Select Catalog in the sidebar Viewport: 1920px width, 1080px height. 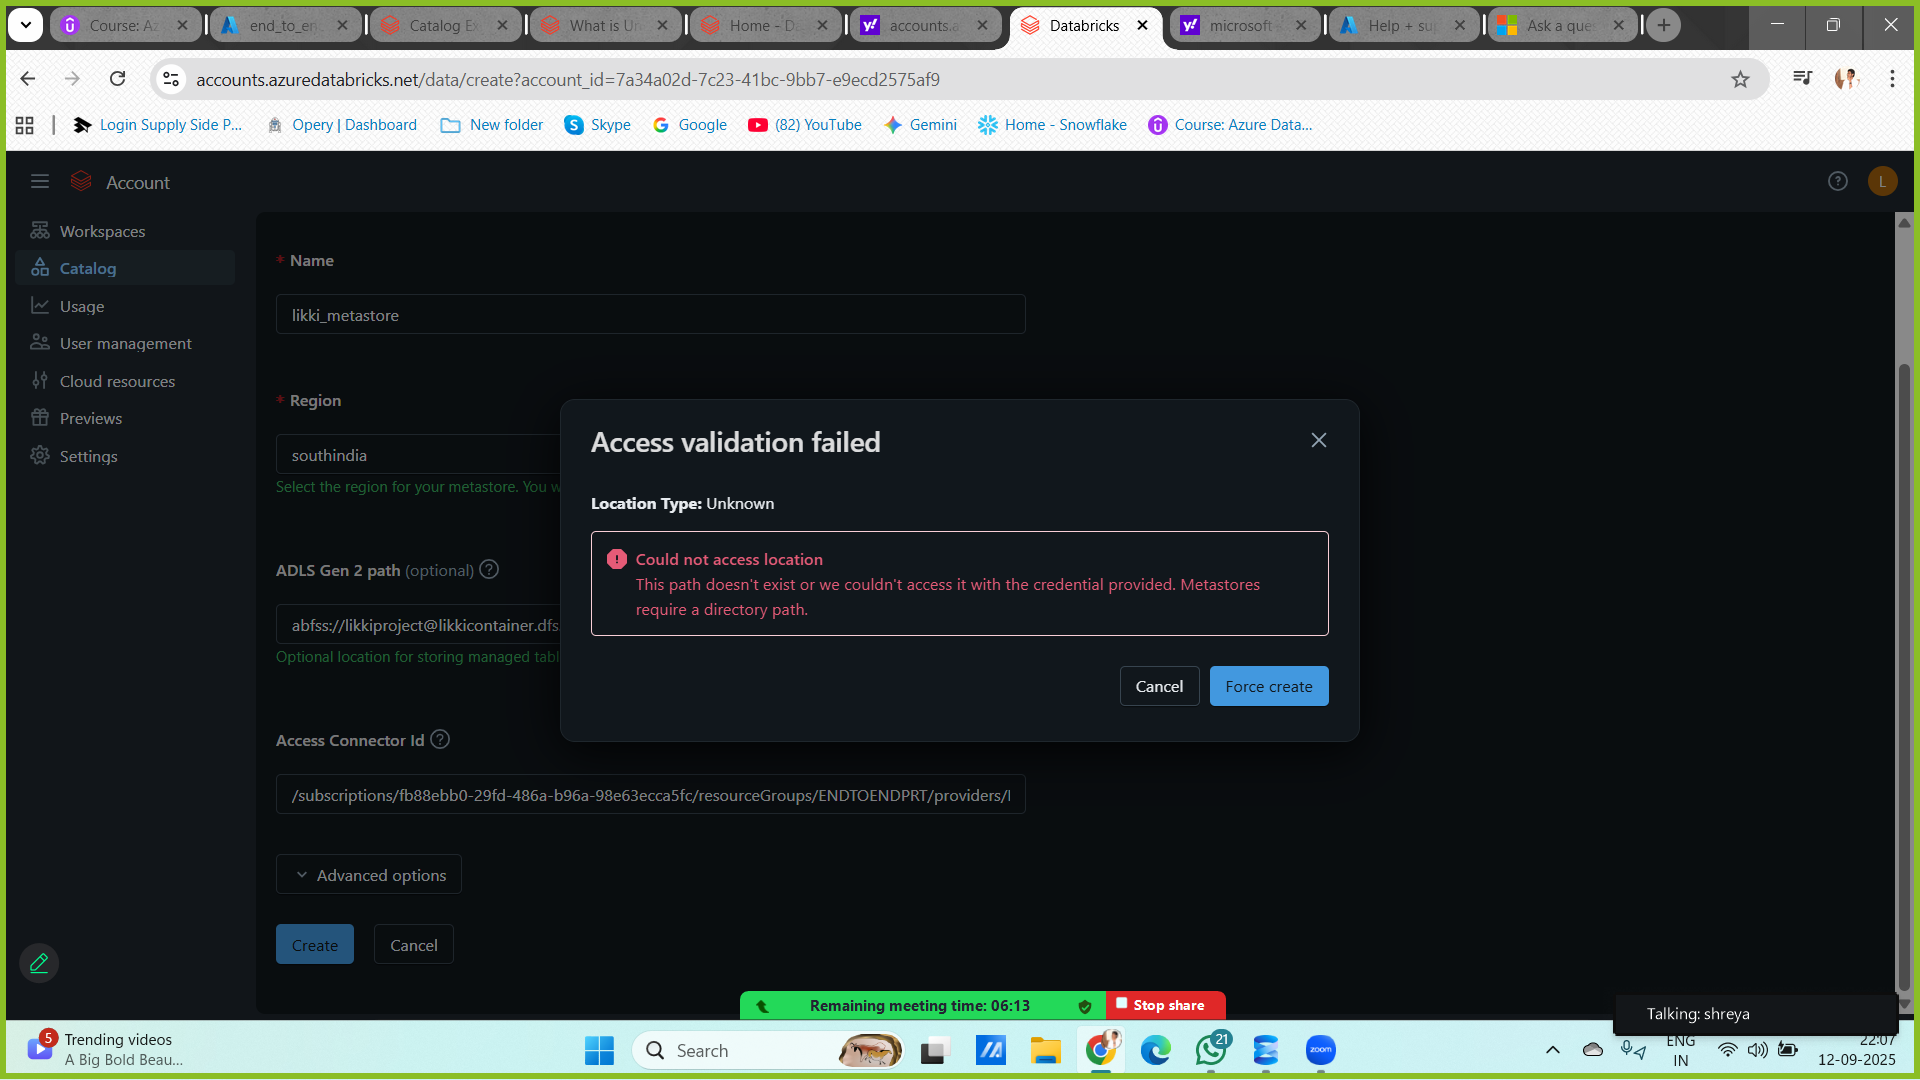click(125, 268)
